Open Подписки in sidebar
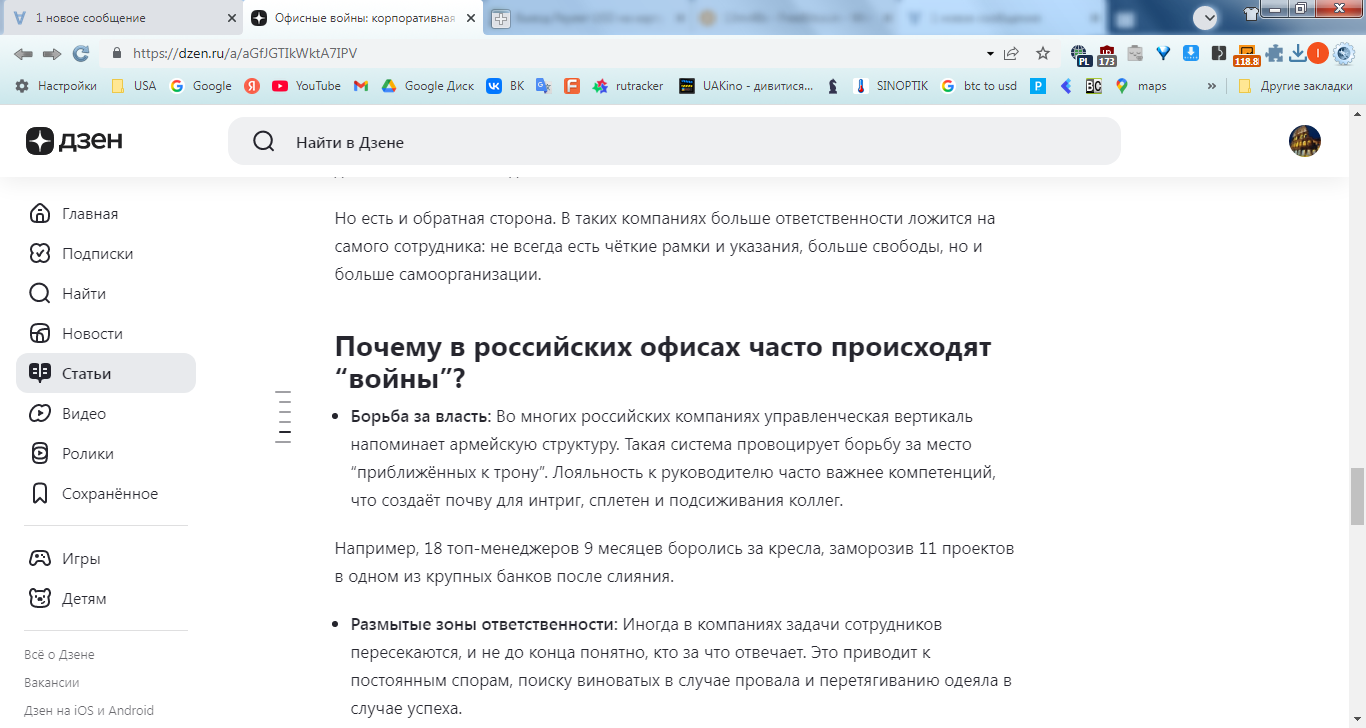This screenshot has height=728, width=1366. coord(106,253)
